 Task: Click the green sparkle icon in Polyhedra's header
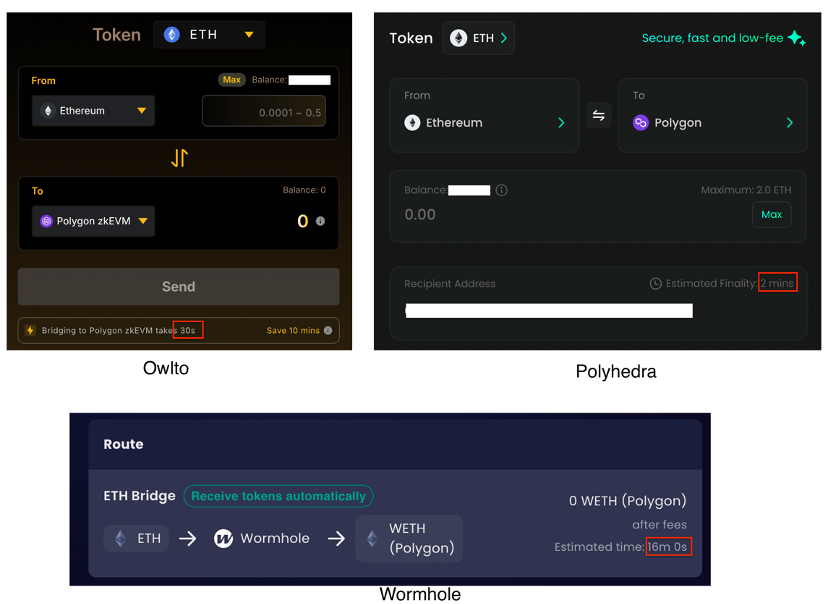pos(796,38)
